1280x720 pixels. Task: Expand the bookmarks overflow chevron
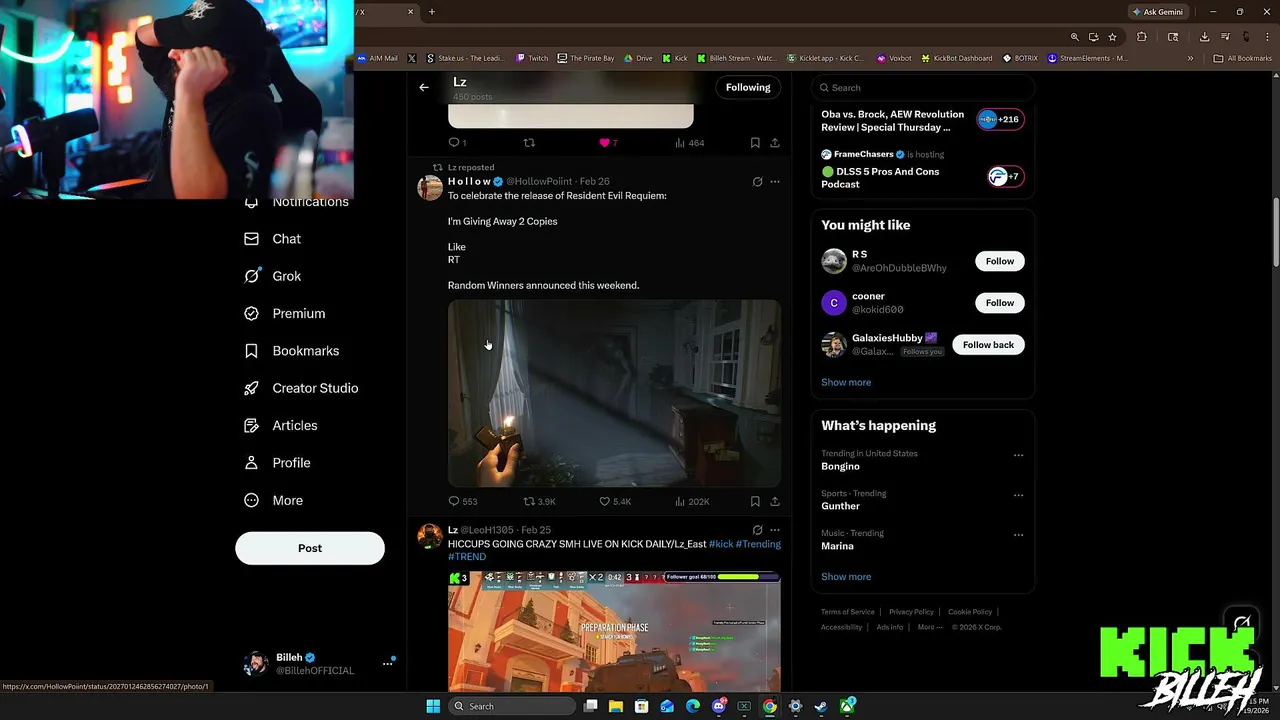1190,58
